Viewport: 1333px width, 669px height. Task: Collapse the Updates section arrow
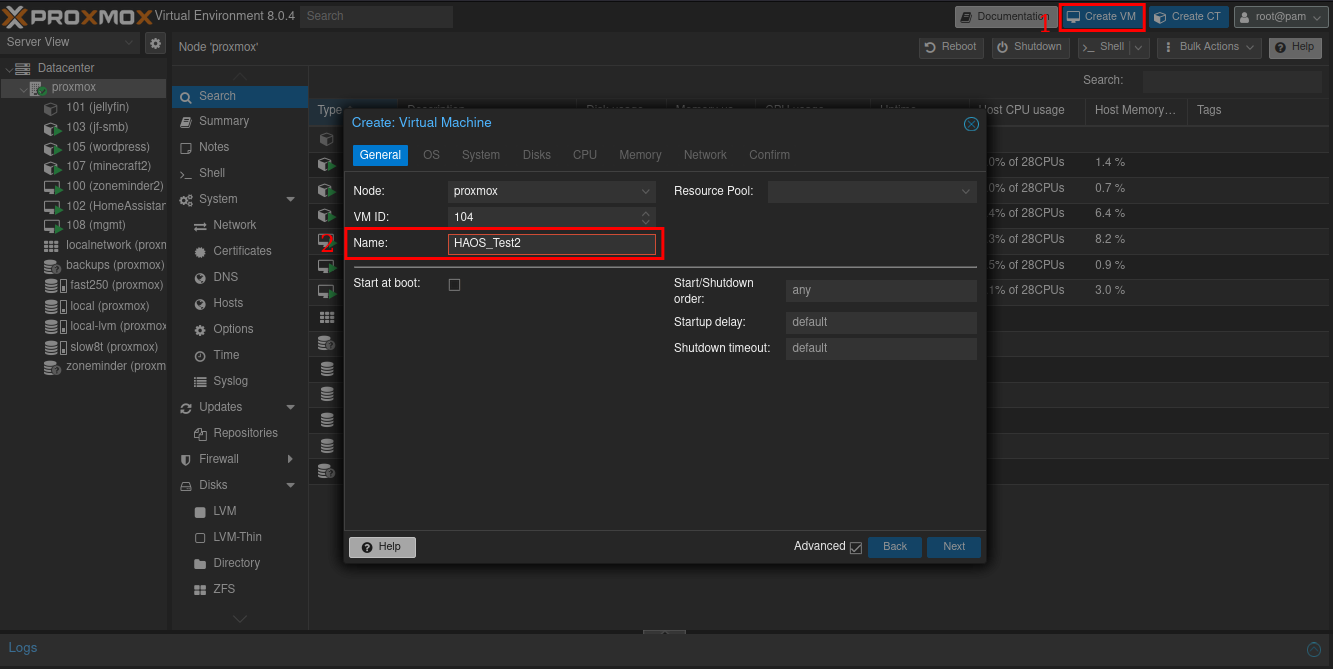click(291, 407)
